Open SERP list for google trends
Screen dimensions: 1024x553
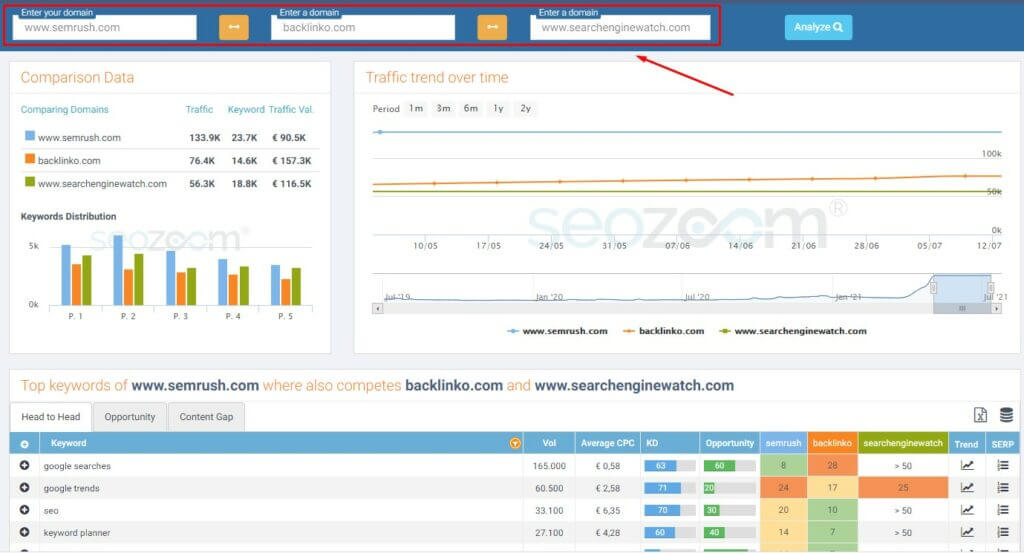[x=1003, y=488]
